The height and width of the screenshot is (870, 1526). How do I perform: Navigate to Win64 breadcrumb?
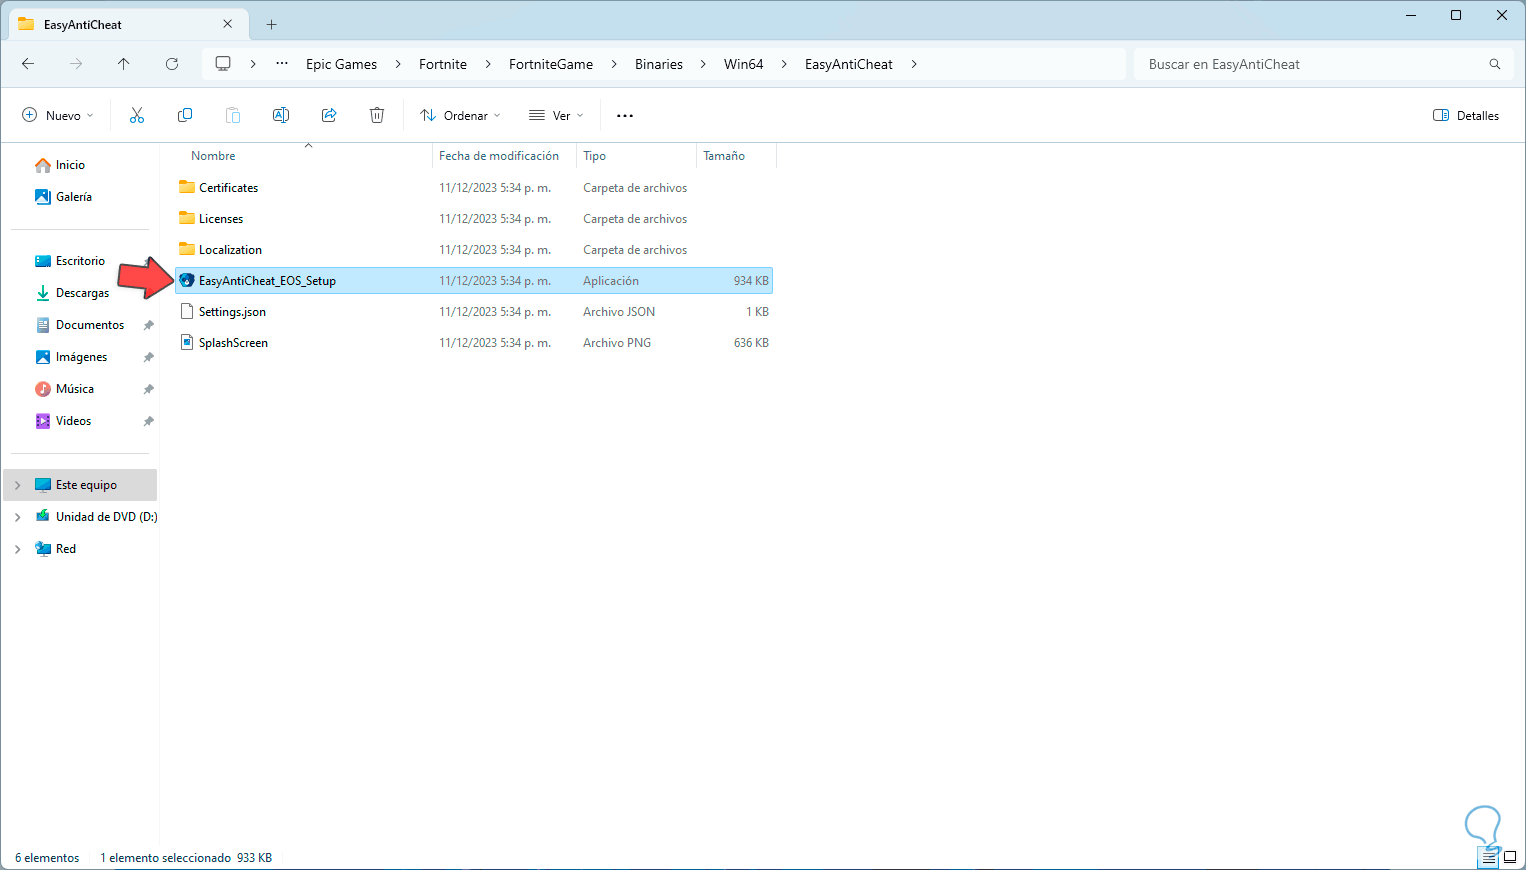coord(744,64)
